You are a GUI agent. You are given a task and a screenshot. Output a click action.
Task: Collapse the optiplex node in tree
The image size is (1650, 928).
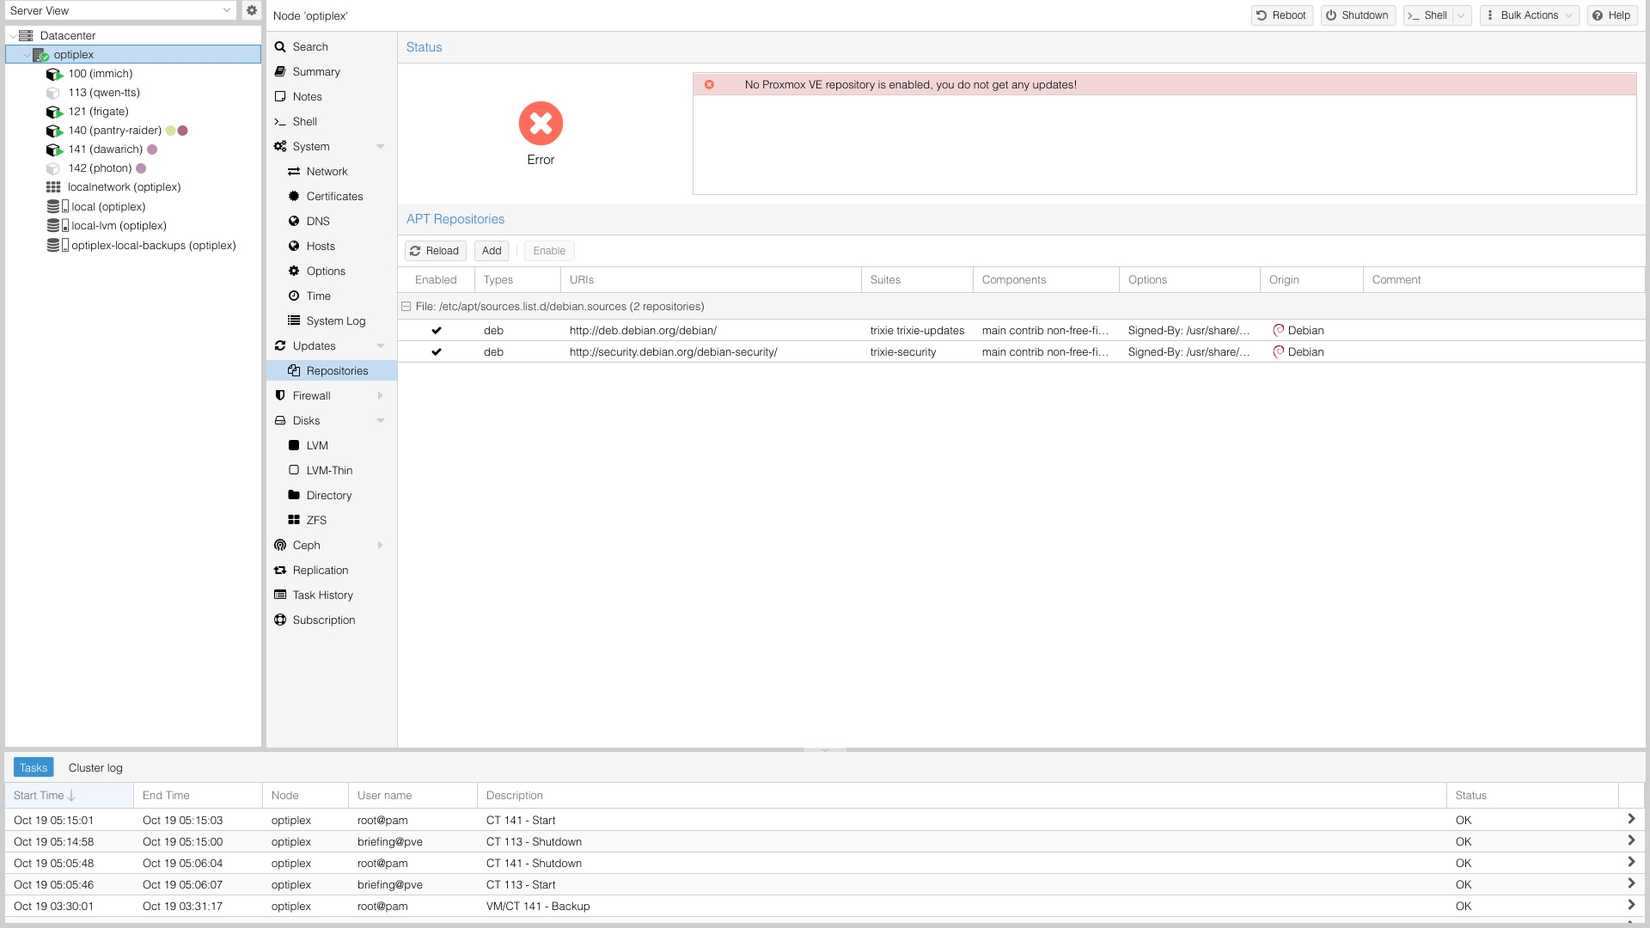tap(26, 55)
